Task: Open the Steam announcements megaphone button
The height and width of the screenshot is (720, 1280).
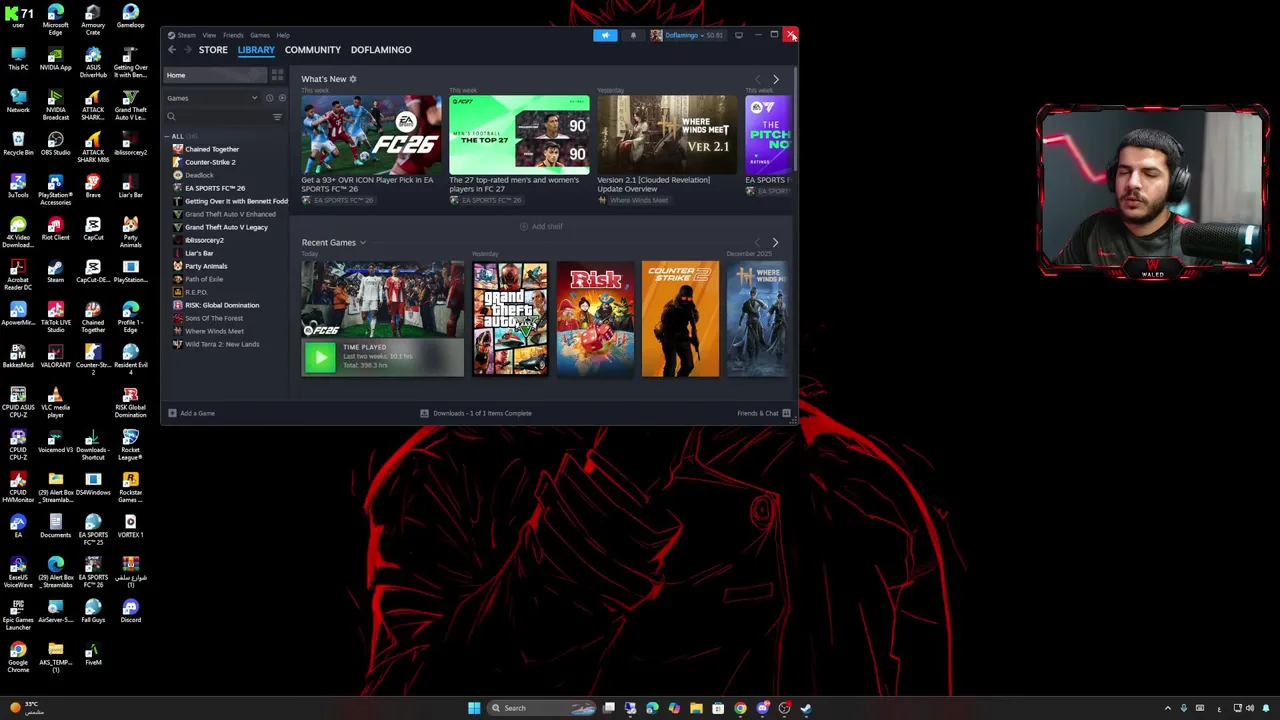Action: tap(605, 35)
